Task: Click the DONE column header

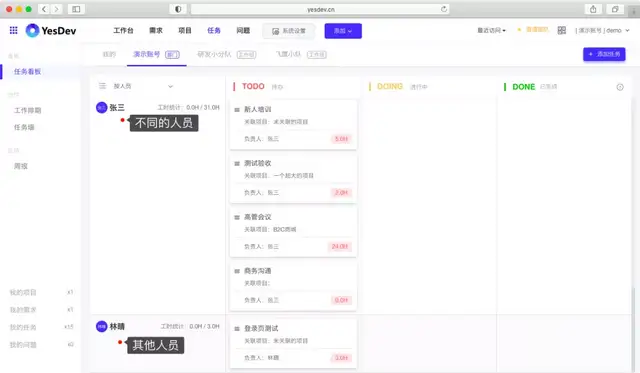Action: (x=524, y=87)
